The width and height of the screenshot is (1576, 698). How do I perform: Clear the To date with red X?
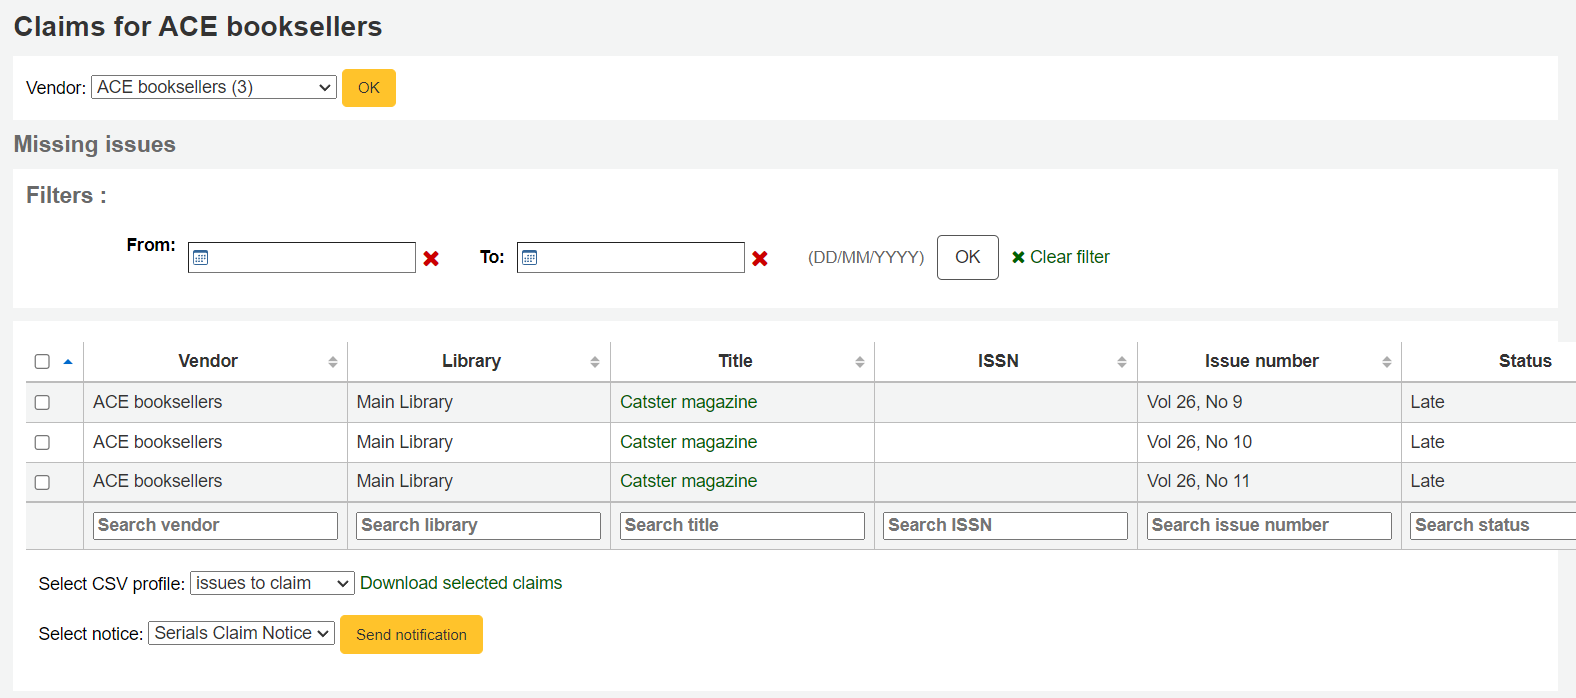click(x=760, y=259)
